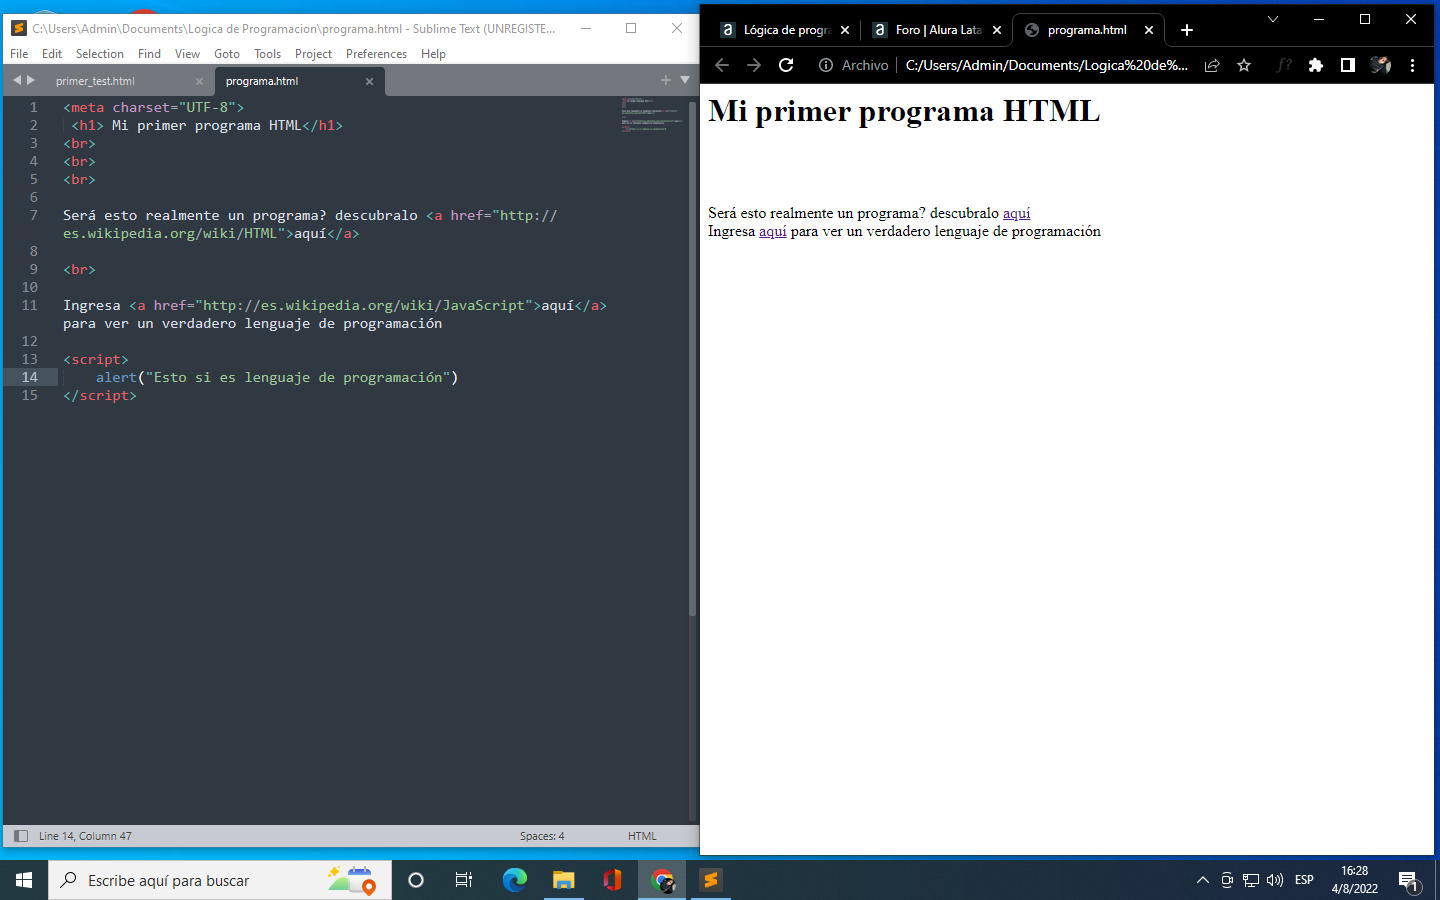Image resolution: width=1440 pixels, height=900 pixels.
Task: Click the Chrome address bar URL
Action: coord(1047,65)
